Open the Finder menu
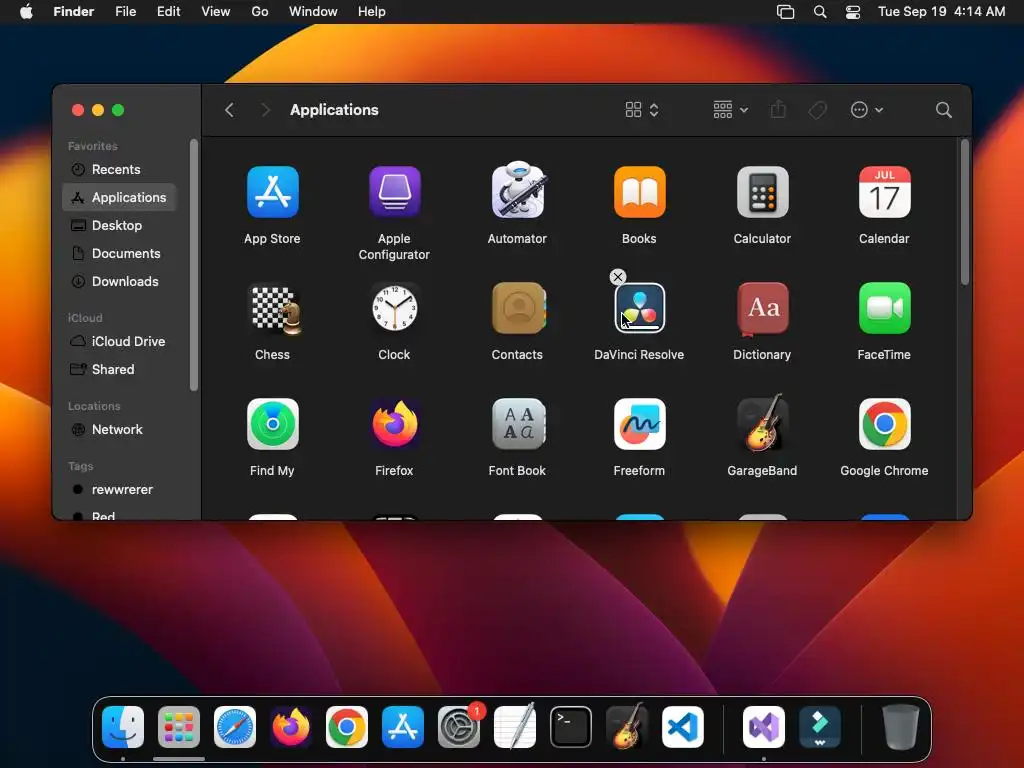 click(x=74, y=12)
